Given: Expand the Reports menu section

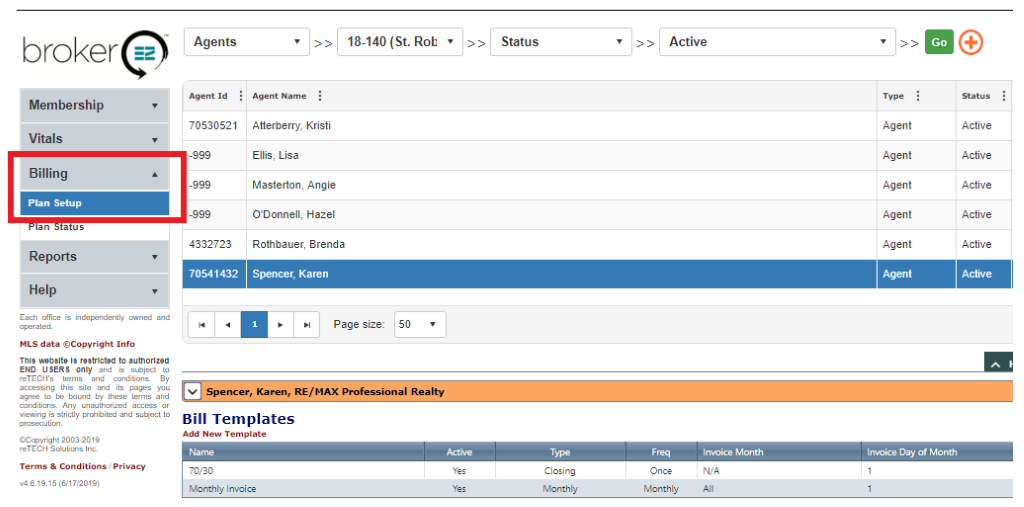Looking at the screenshot, I should (x=94, y=257).
